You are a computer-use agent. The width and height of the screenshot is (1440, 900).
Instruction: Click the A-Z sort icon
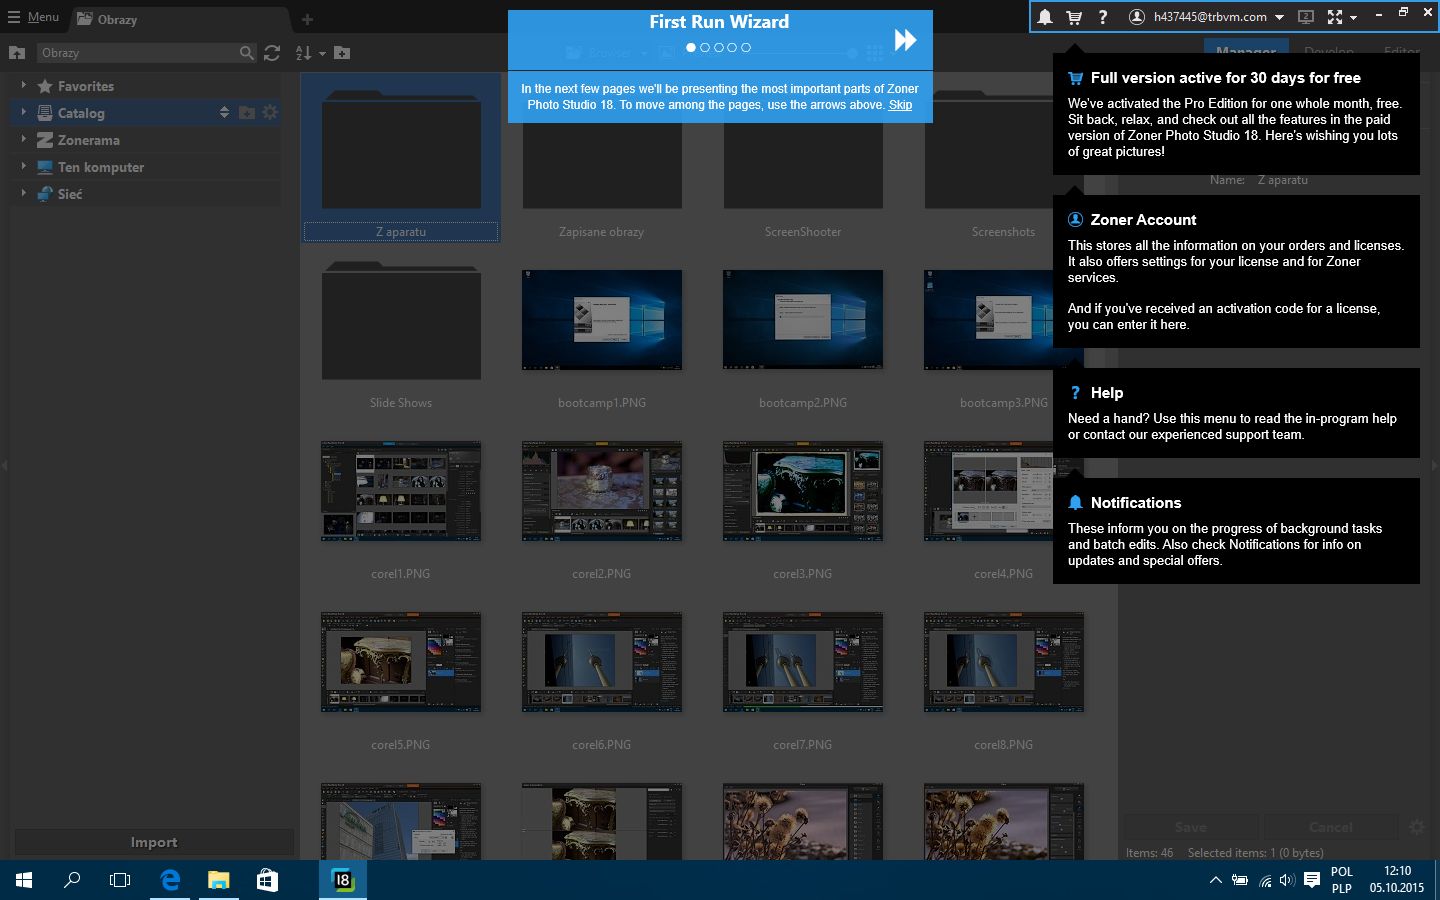304,53
